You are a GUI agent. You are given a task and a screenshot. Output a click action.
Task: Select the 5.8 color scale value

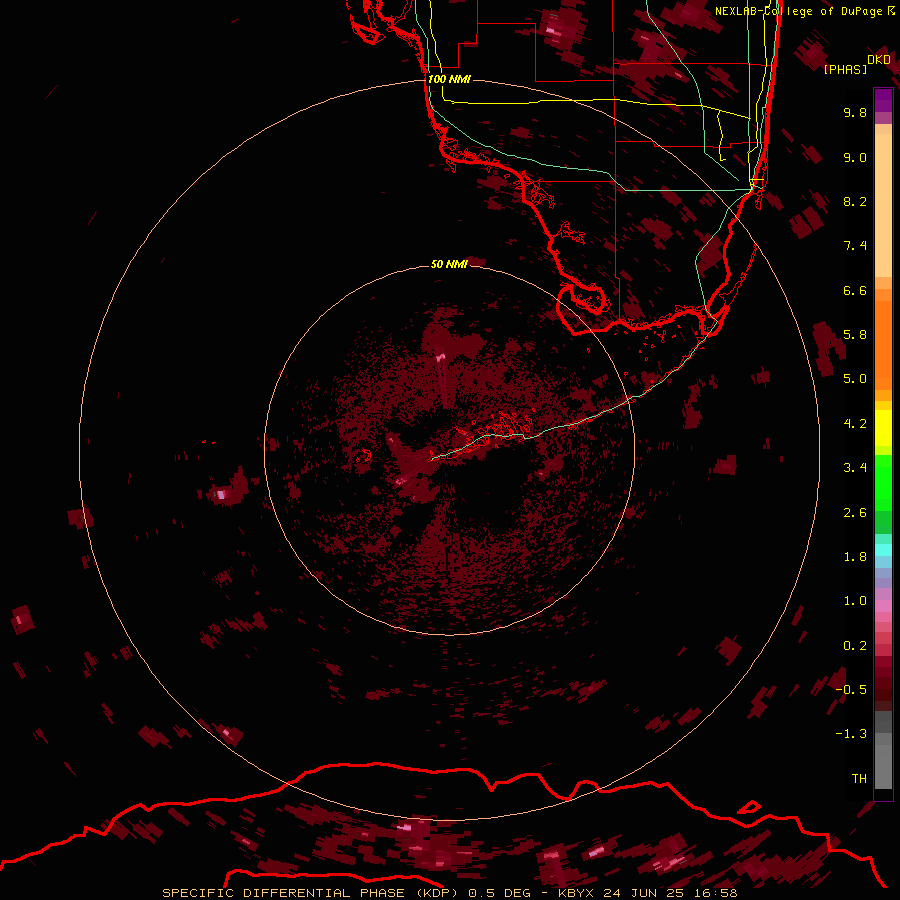click(855, 335)
